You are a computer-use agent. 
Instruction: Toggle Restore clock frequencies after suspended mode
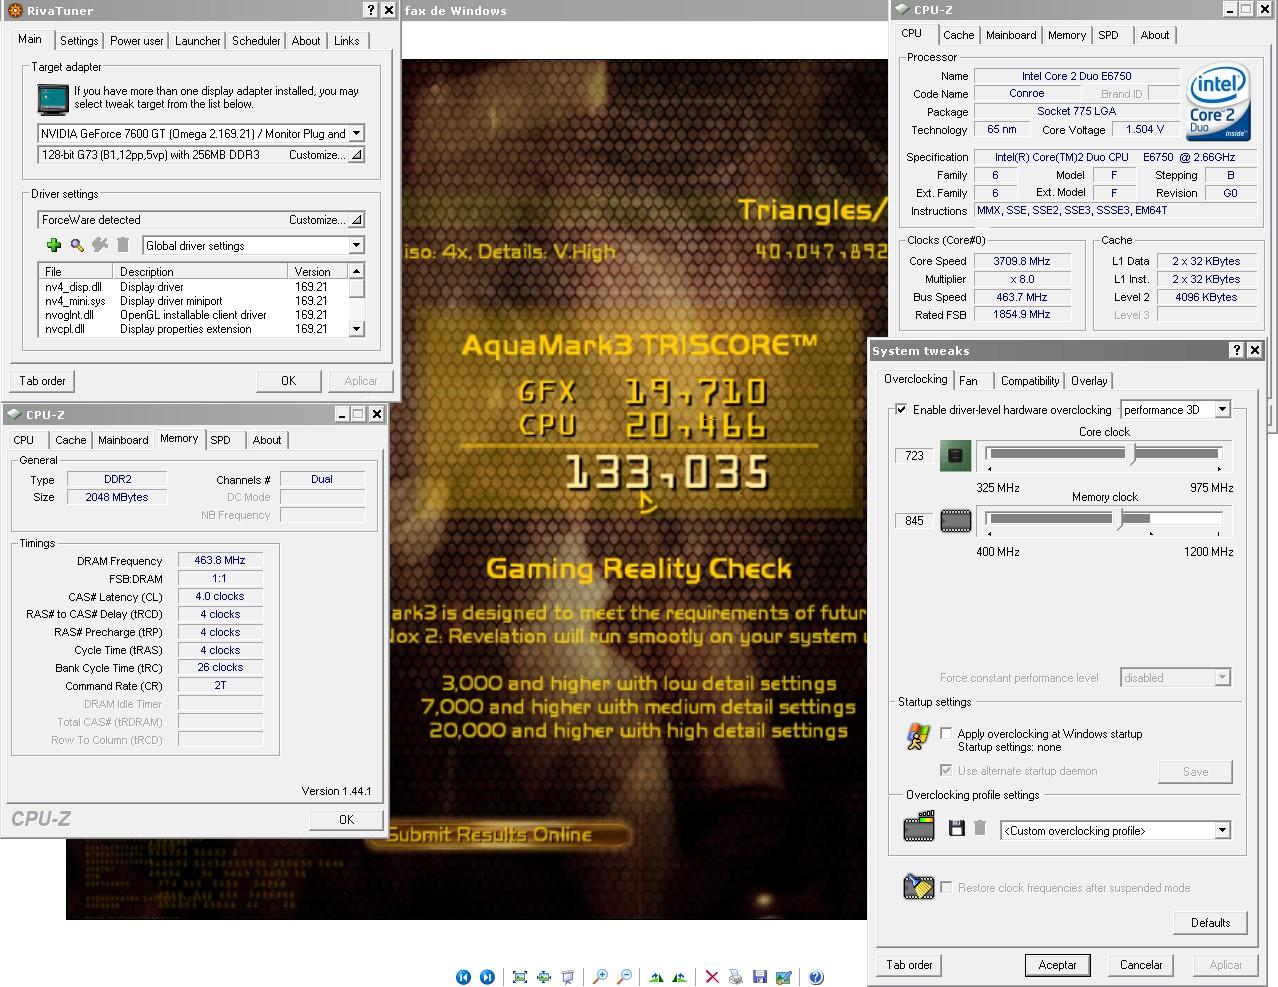[946, 887]
